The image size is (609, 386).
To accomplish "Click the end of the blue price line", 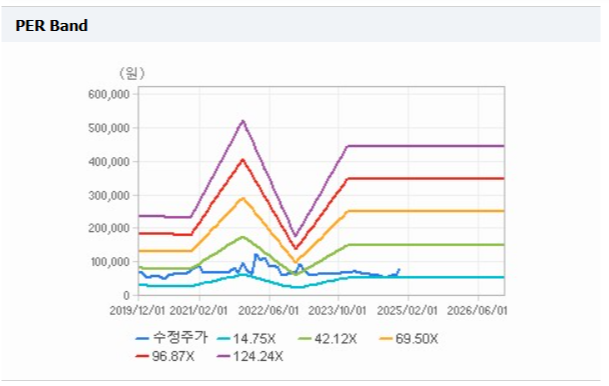I will click(x=399, y=269).
